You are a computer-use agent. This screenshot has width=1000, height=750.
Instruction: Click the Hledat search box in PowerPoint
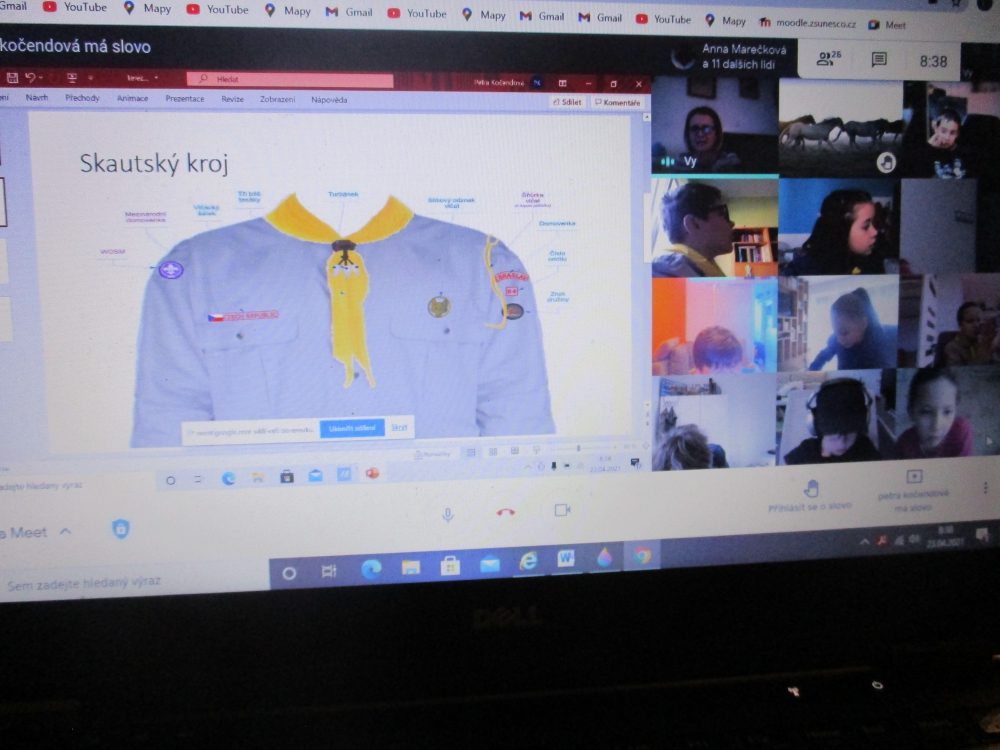click(290, 80)
